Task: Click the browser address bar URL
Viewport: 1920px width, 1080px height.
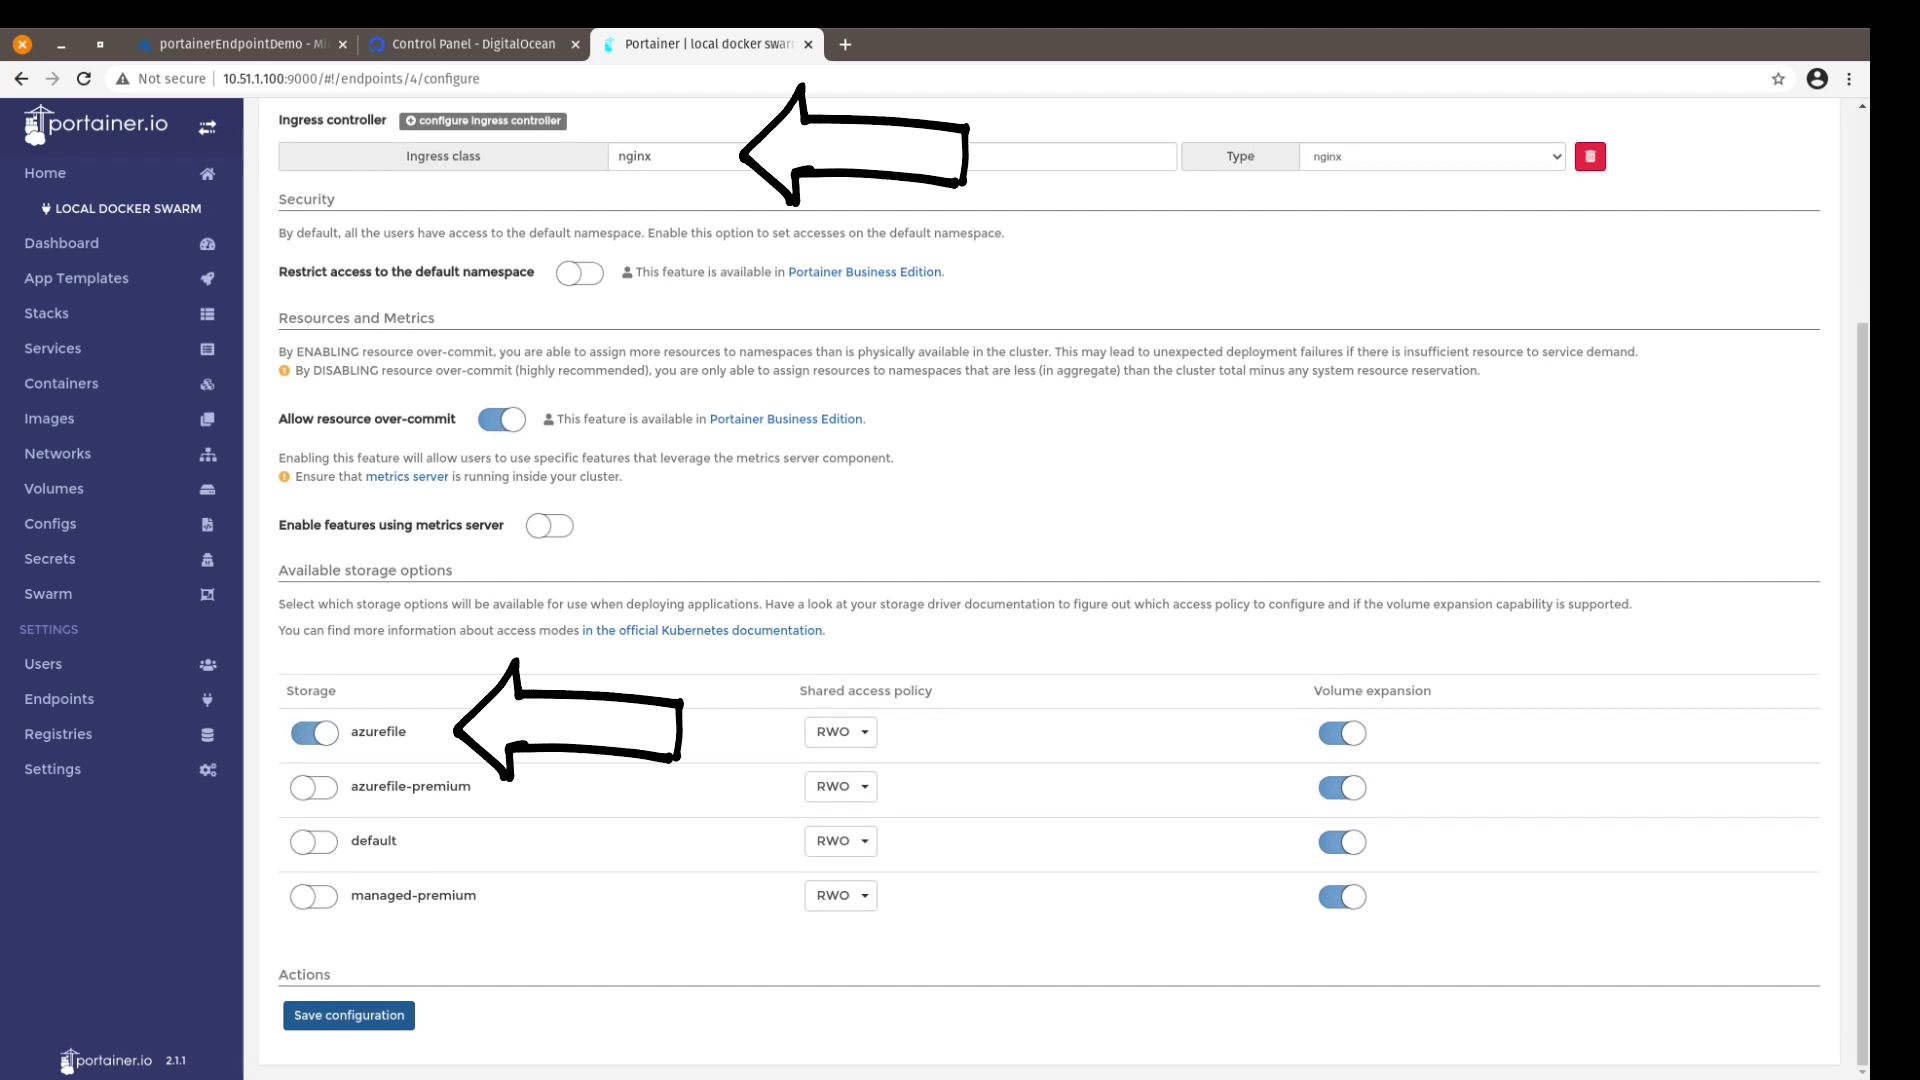Action: tap(351, 79)
